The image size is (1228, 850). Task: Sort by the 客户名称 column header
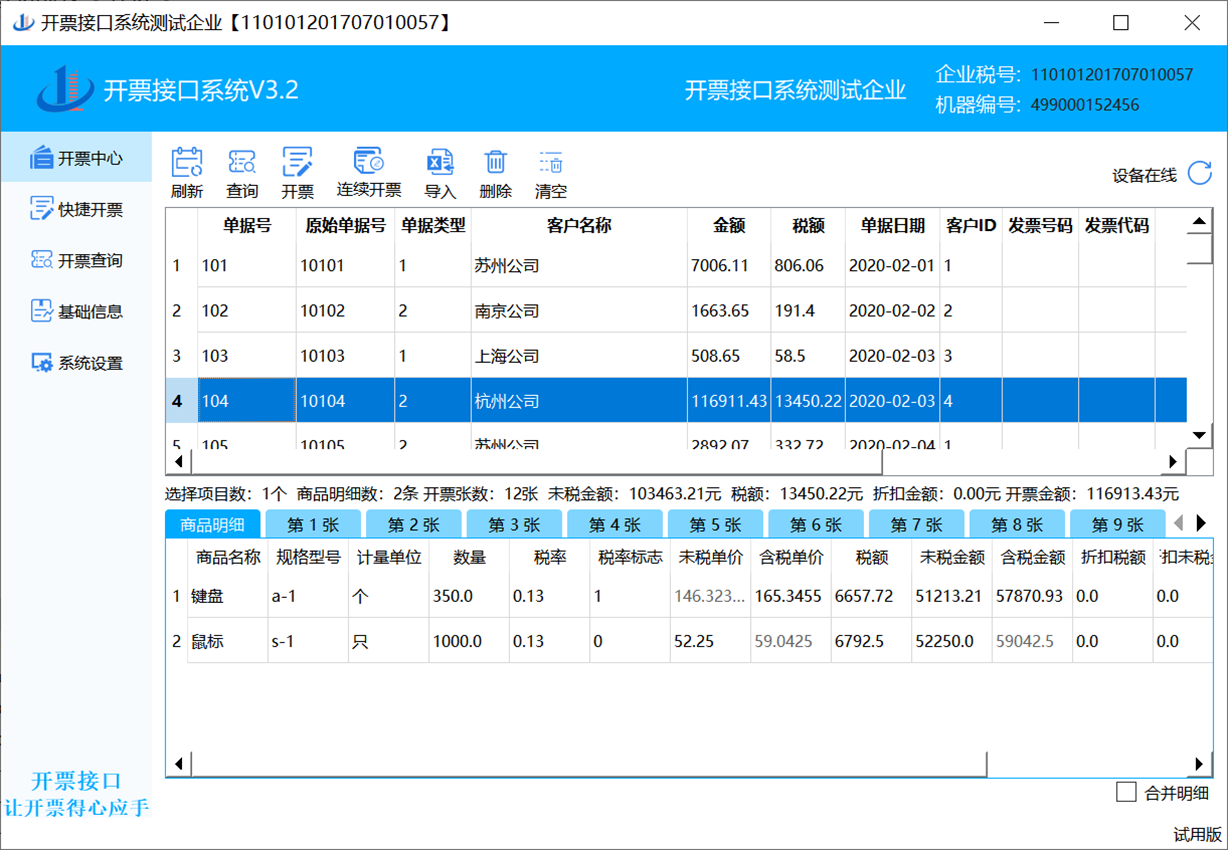point(578,226)
